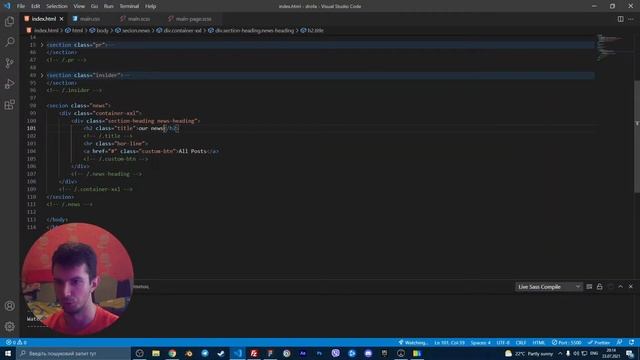Open the Help menu

pyautogui.click(x=150, y=6)
